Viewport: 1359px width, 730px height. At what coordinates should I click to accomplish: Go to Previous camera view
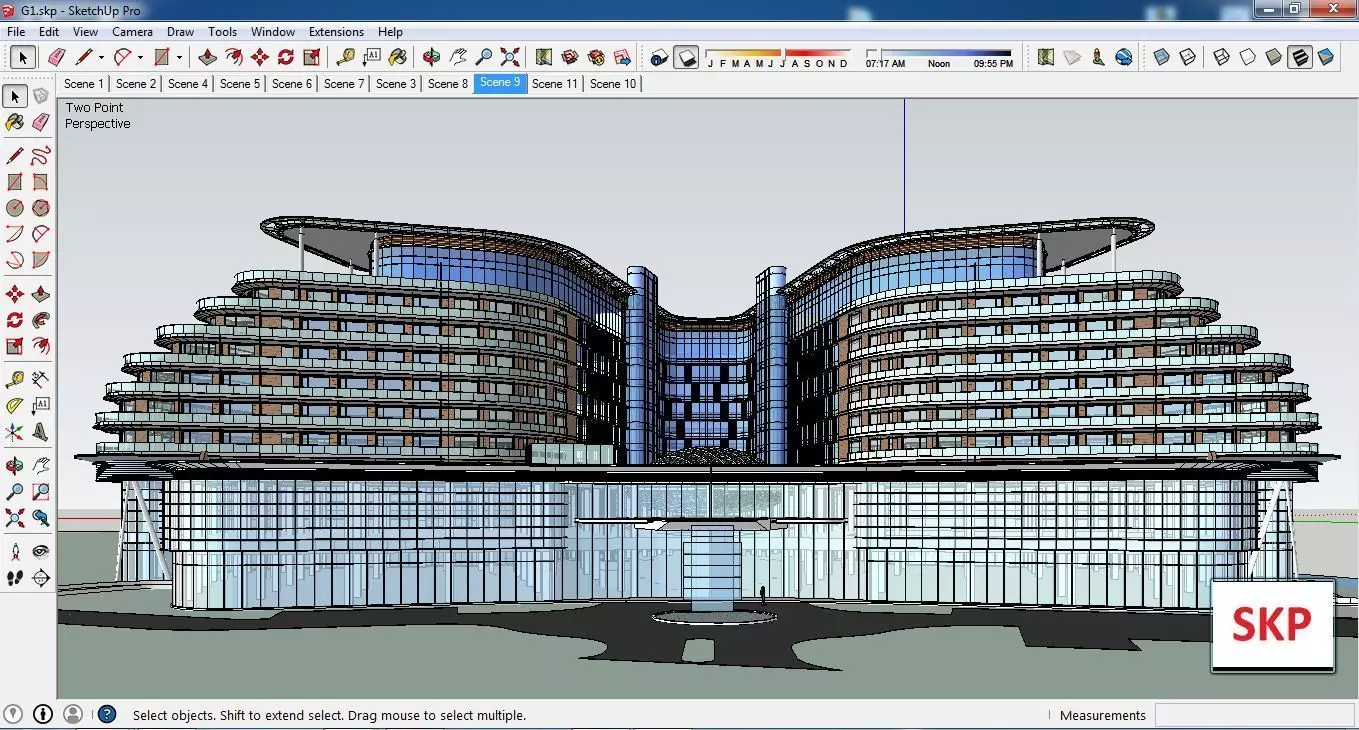[41, 518]
